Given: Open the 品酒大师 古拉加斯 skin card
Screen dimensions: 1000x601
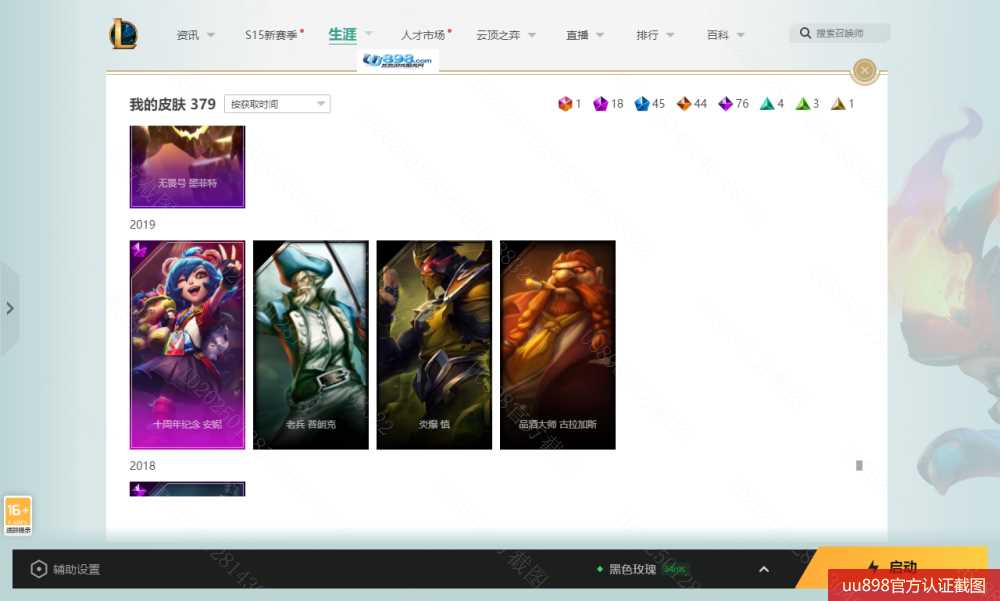Looking at the screenshot, I should (x=558, y=345).
